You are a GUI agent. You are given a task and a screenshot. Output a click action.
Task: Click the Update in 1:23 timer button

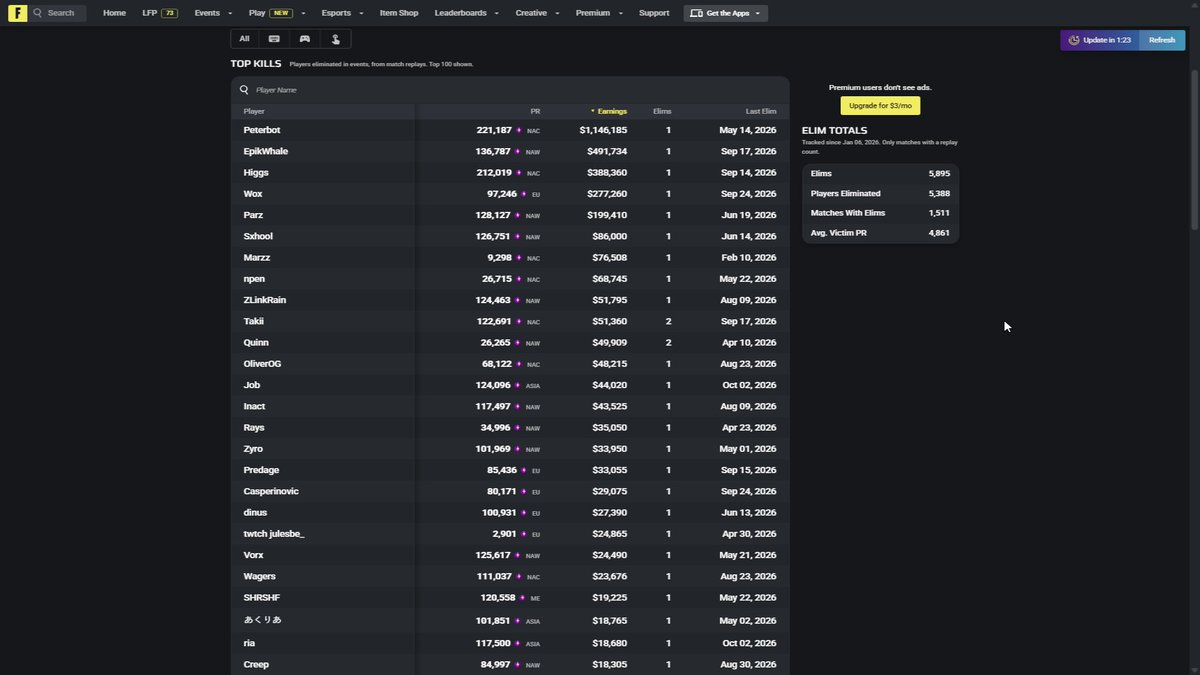point(1100,40)
